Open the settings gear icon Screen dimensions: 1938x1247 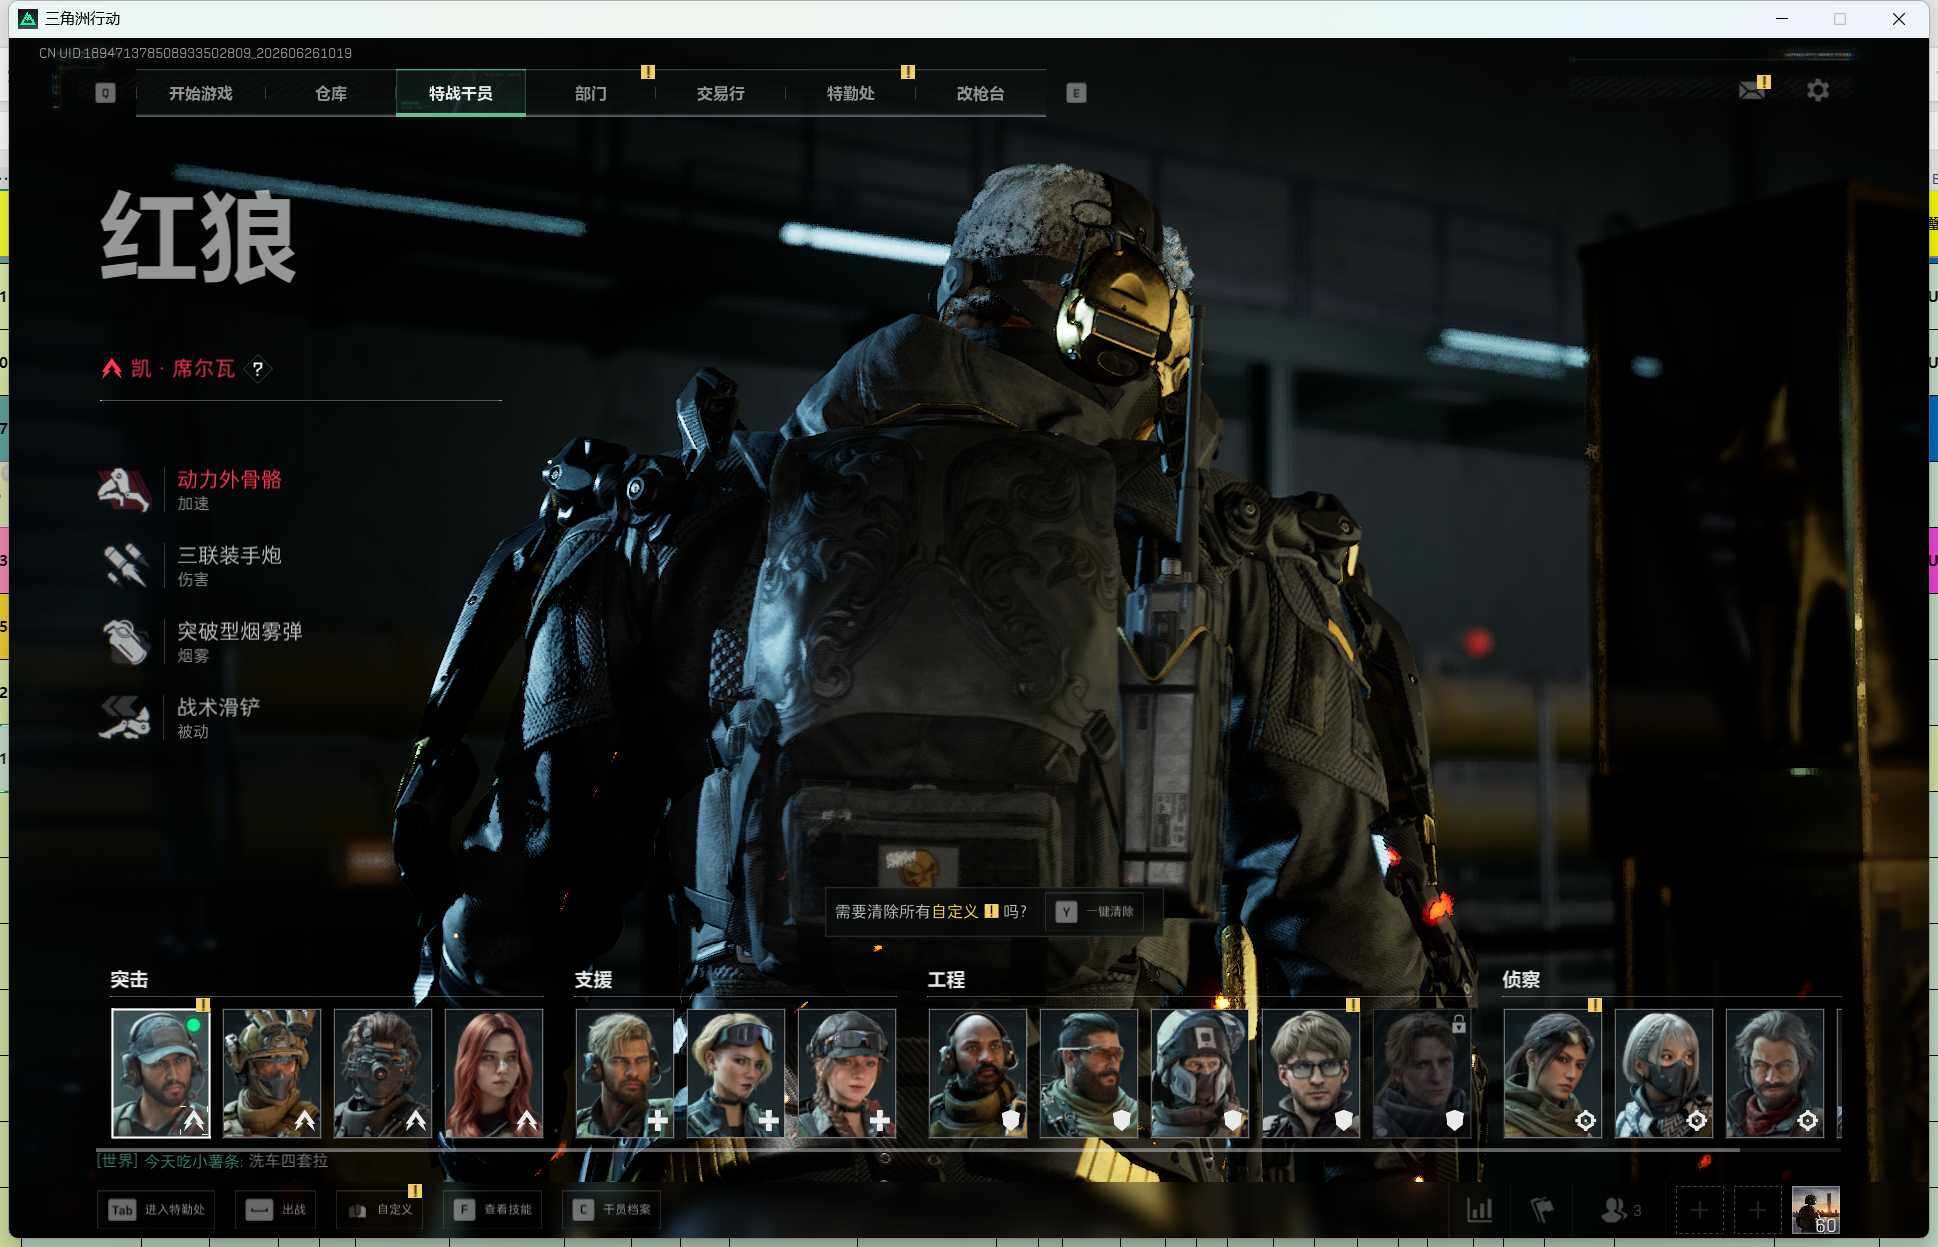point(1817,90)
